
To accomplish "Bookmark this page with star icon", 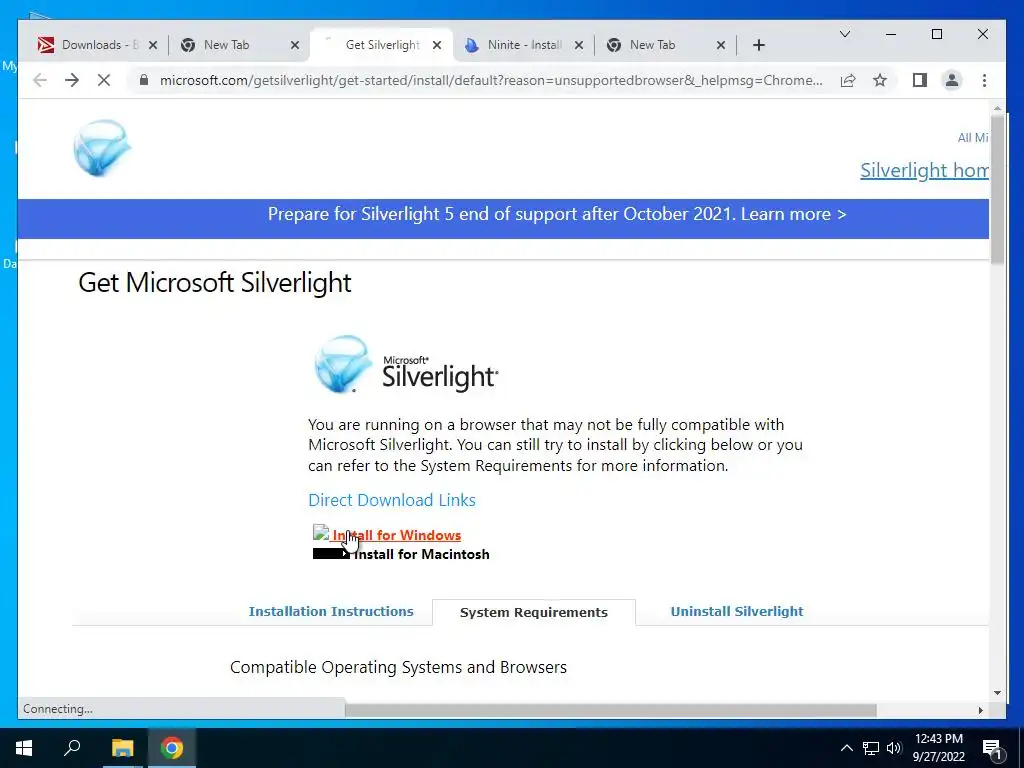I will pyautogui.click(x=880, y=80).
